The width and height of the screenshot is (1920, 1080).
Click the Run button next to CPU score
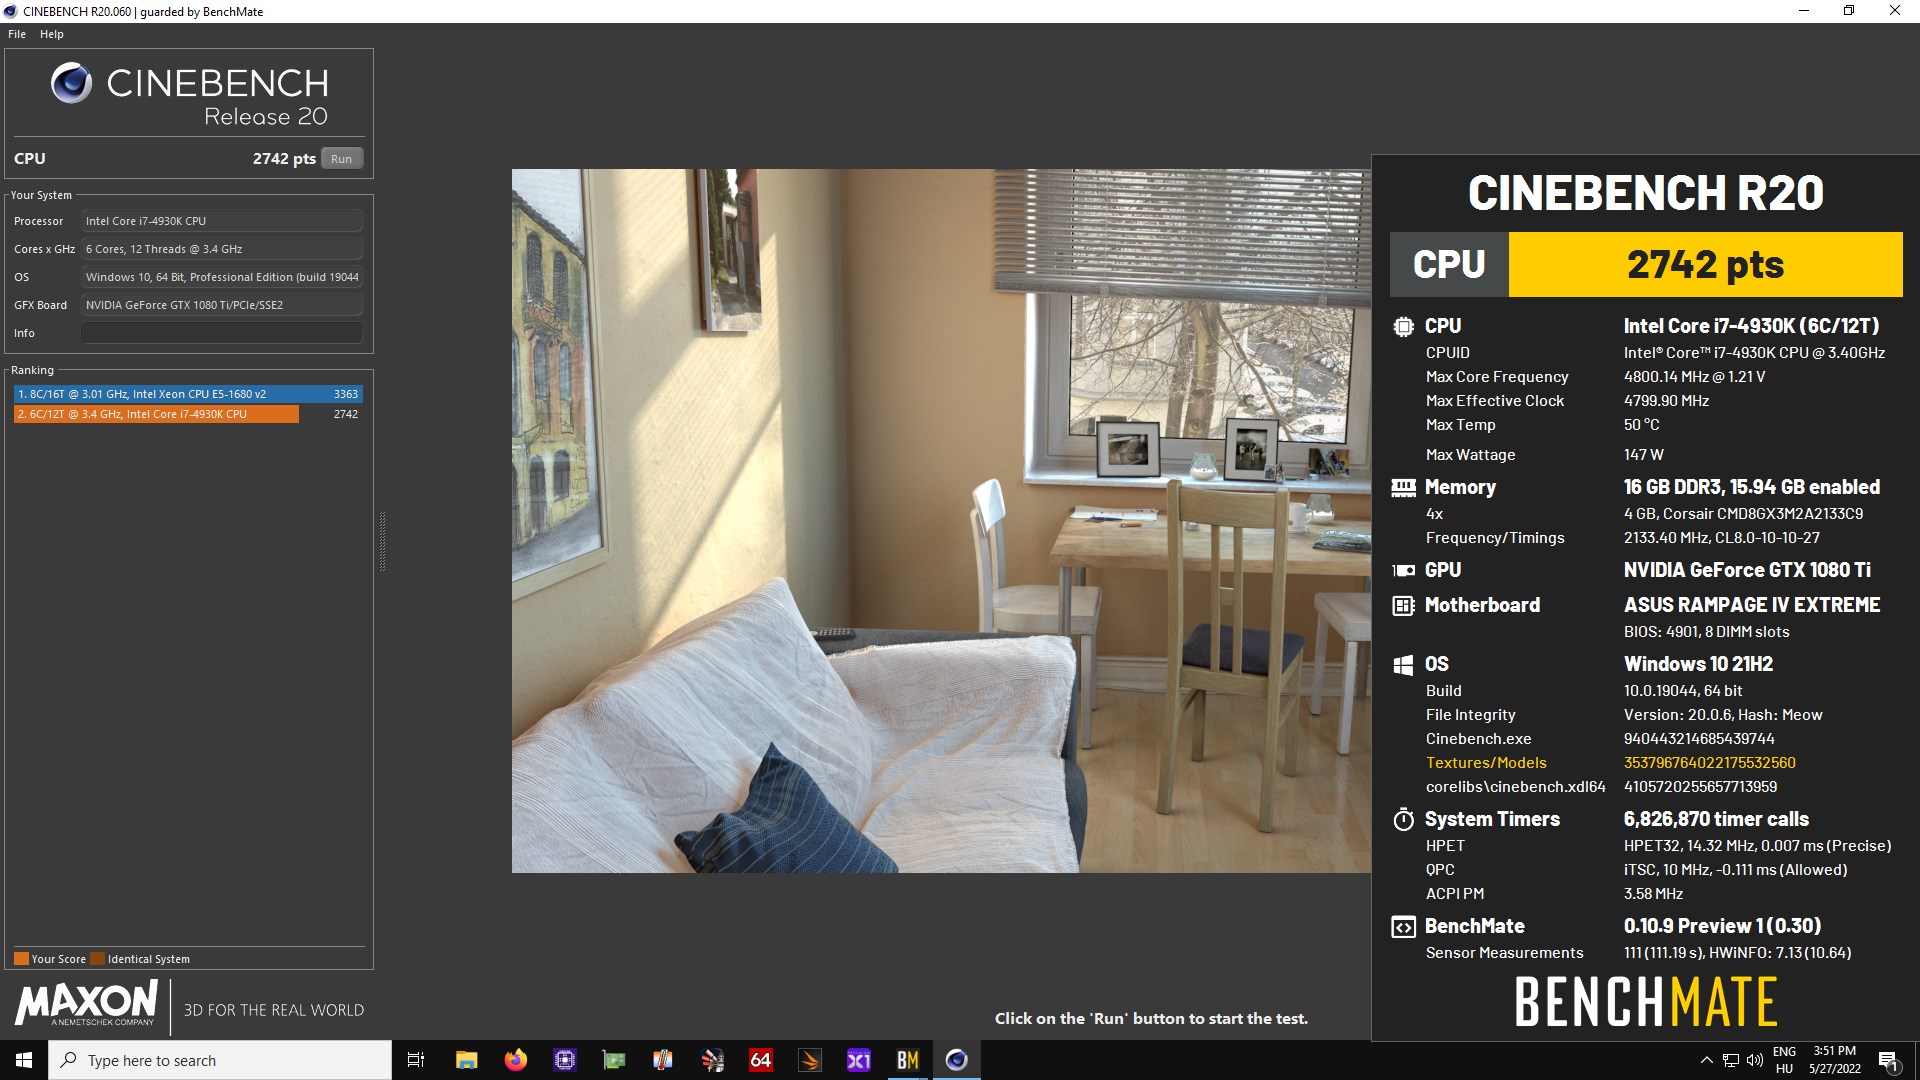341,159
